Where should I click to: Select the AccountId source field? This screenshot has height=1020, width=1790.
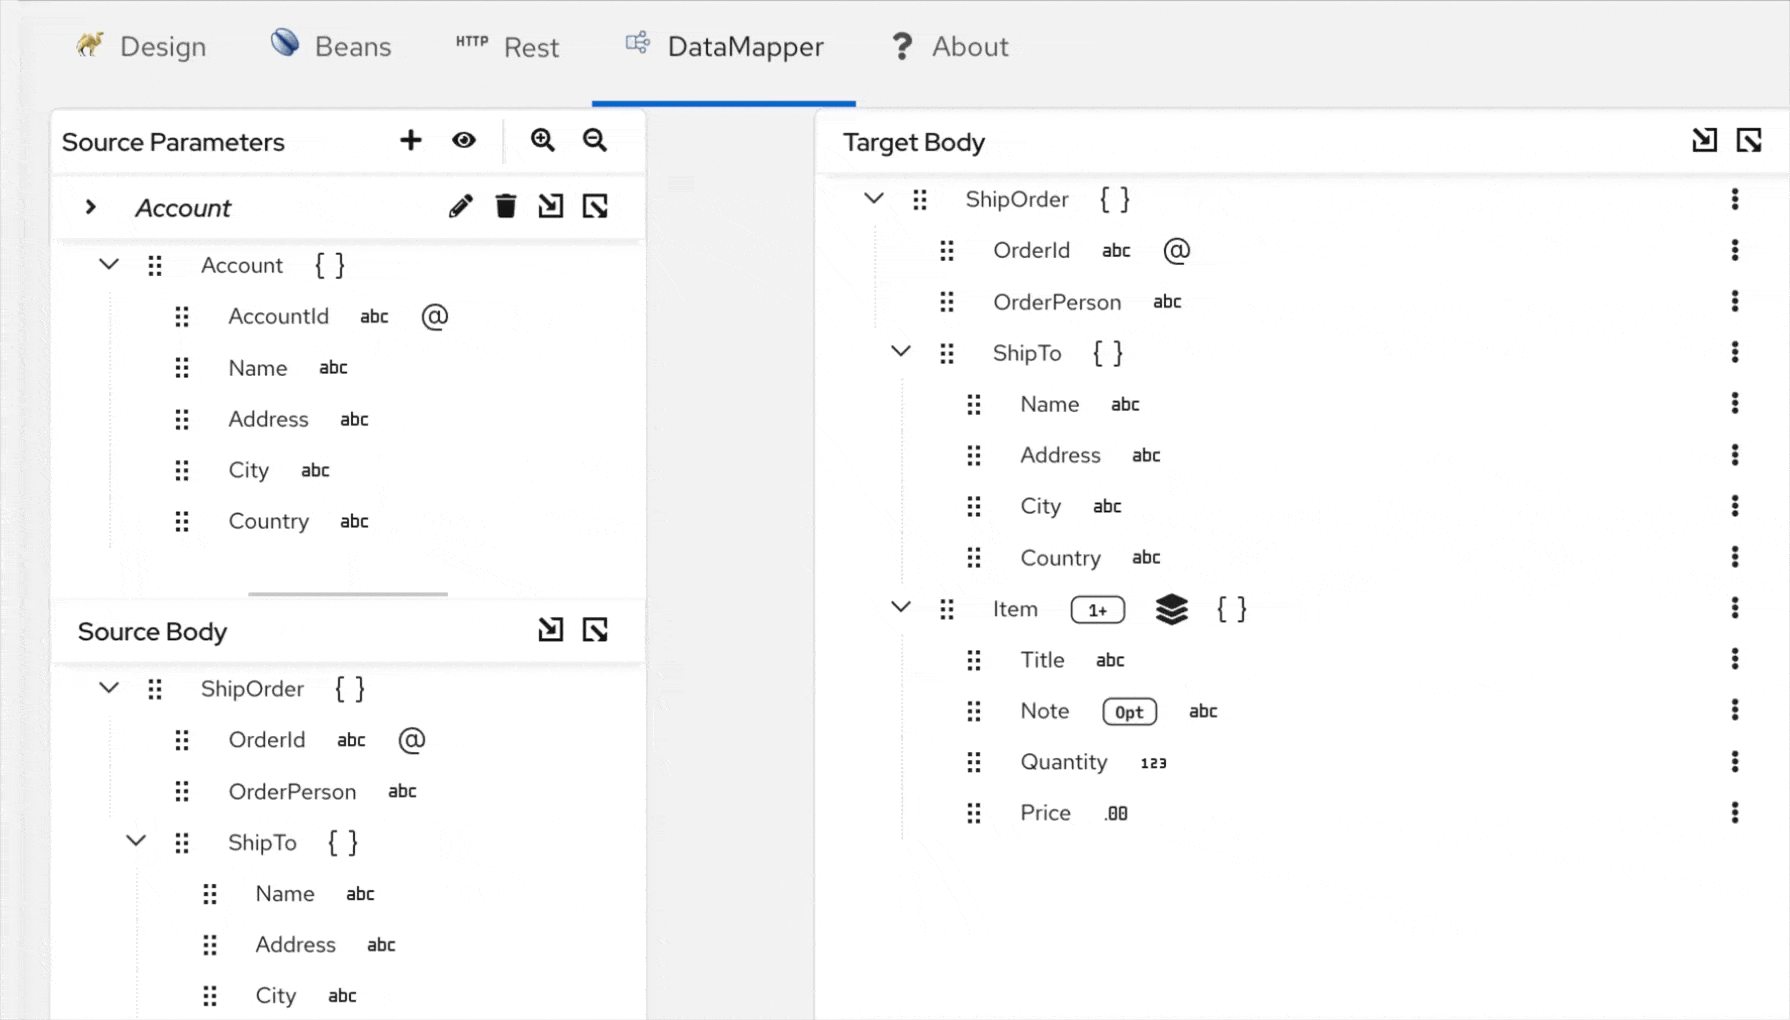278,317
